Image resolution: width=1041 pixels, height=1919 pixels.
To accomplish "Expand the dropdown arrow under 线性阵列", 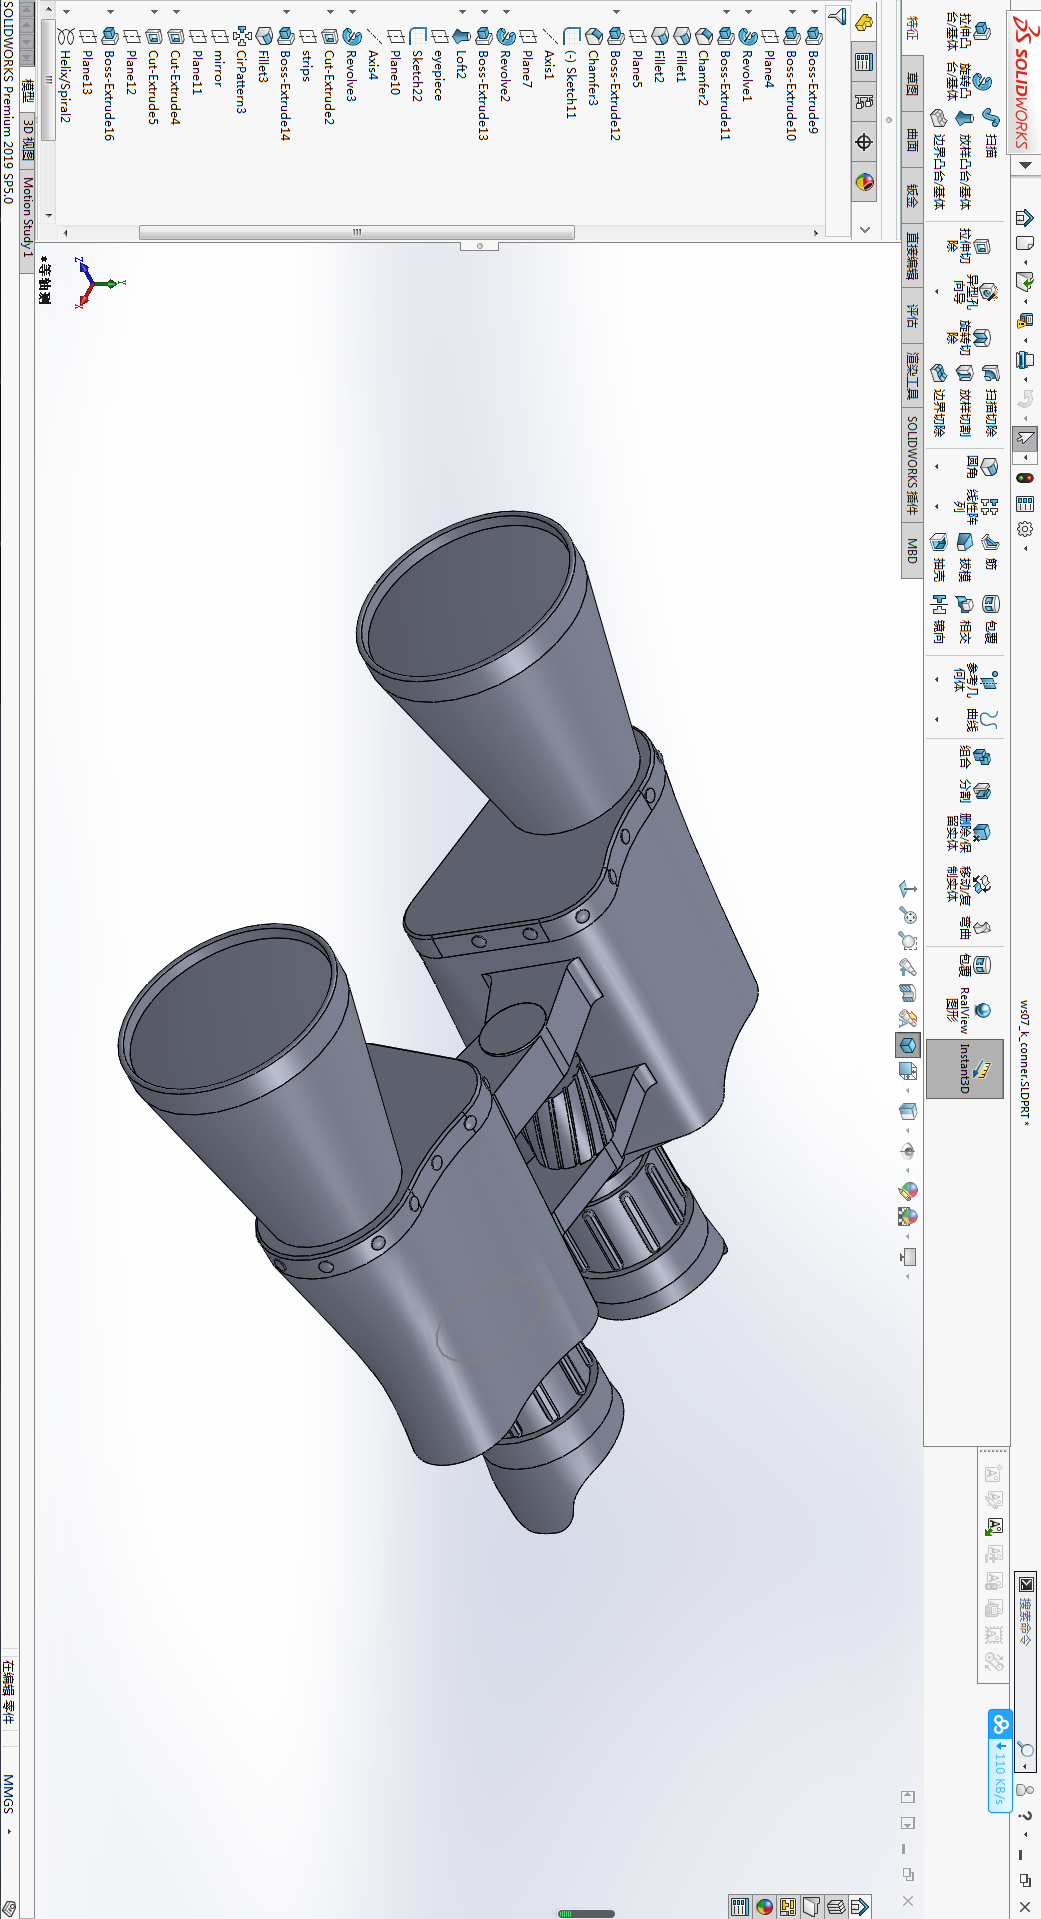I will 937,506.
